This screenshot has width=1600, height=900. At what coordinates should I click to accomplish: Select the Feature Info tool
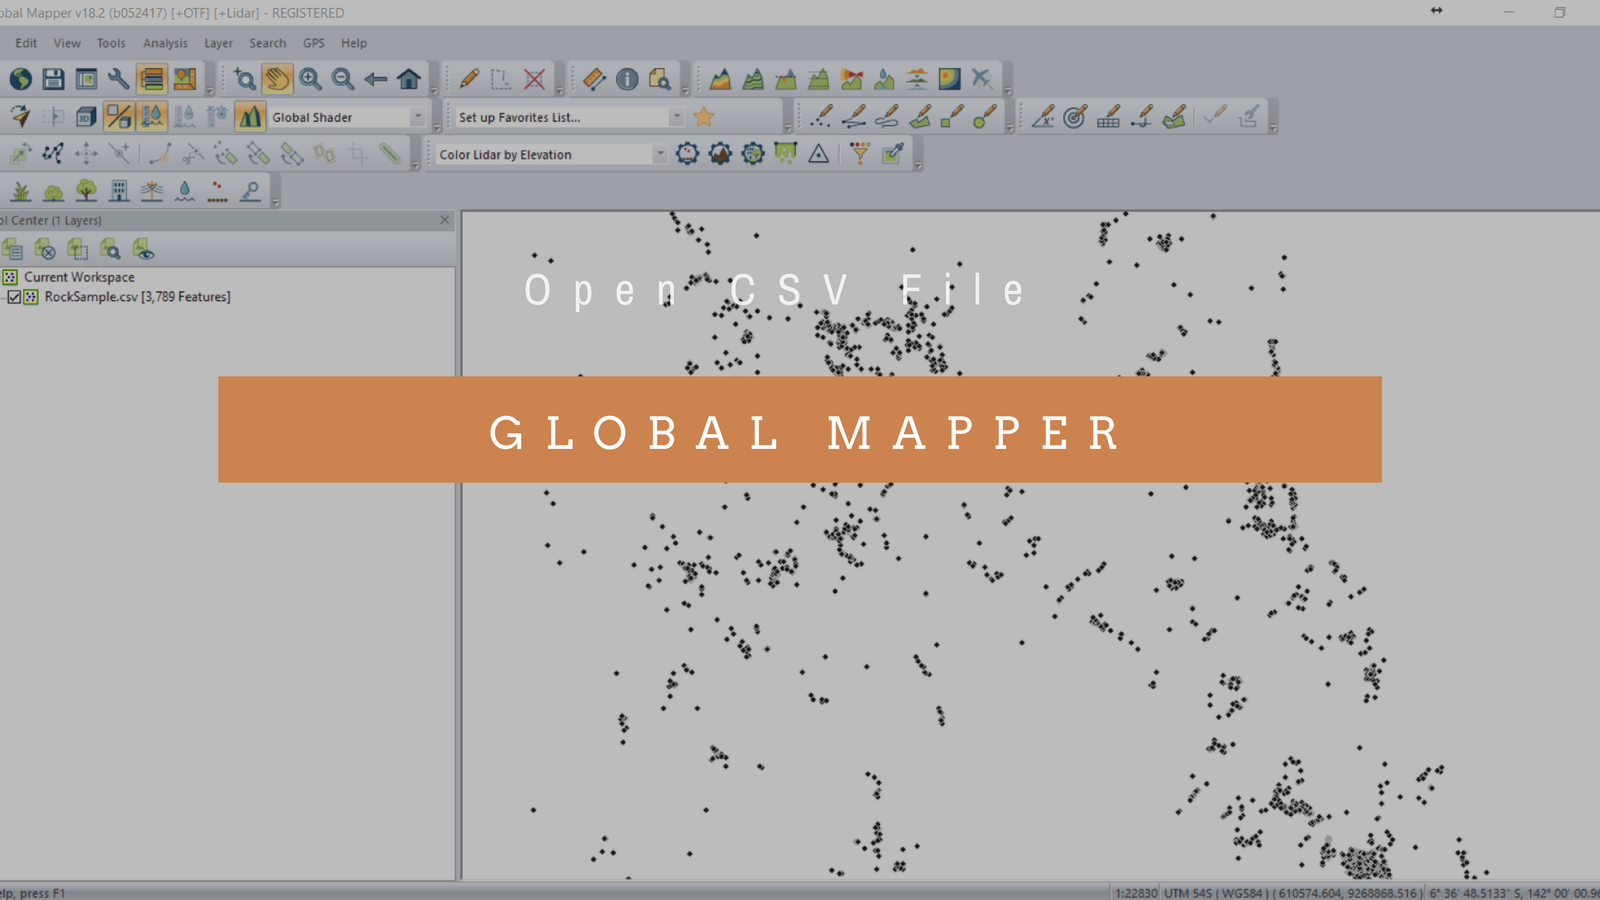(626, 78)
